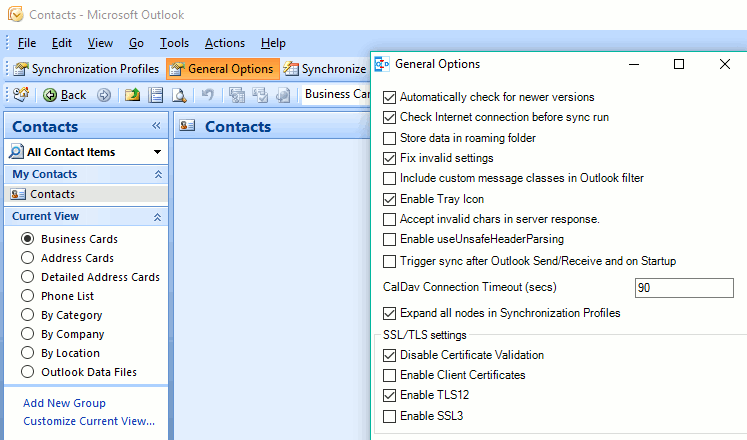Minimize the General Options dialog
The image size is (747, 440).
(634, 64)
